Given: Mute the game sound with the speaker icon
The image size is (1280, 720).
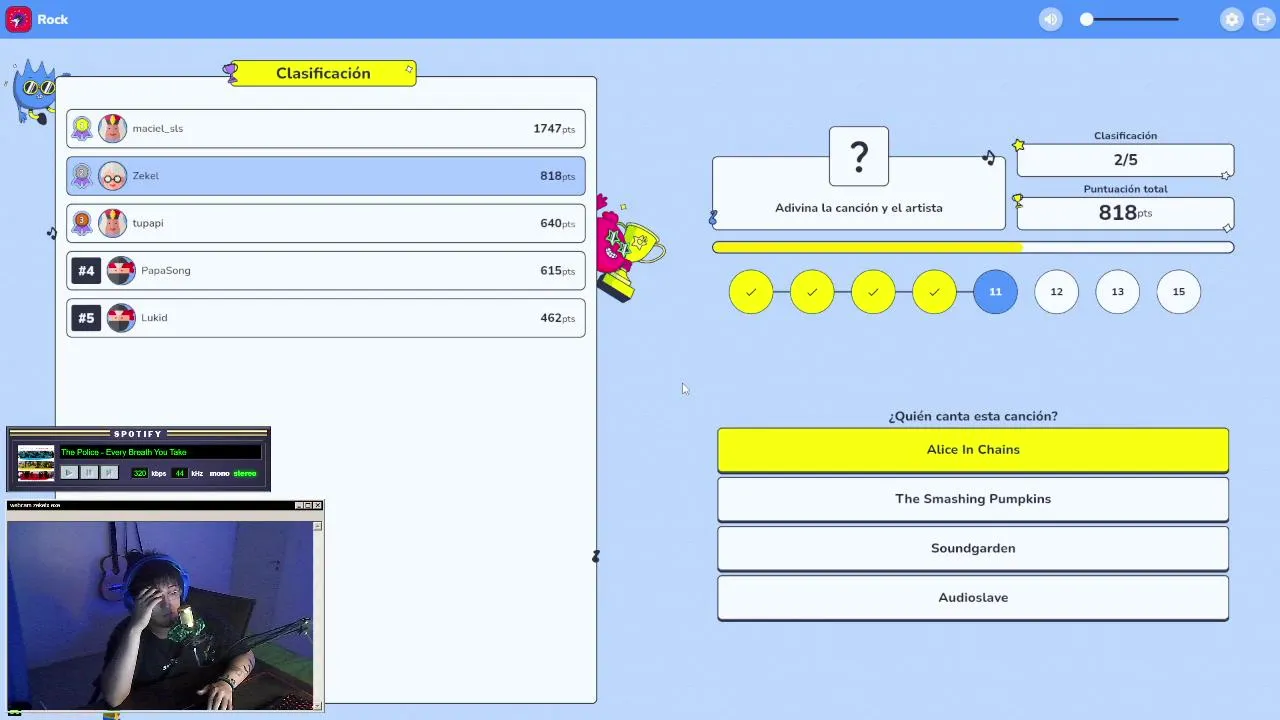Looking at the screenshot, I should pyautogui.click(x=1050, y=19).
